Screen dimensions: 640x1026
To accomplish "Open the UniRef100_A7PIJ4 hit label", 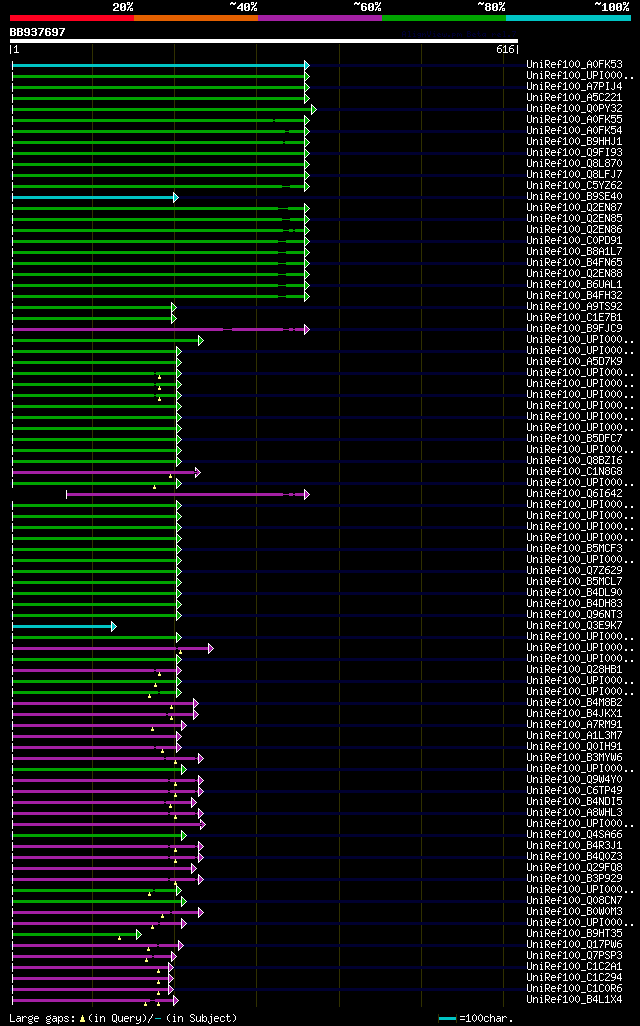I will tap(575, 87).
